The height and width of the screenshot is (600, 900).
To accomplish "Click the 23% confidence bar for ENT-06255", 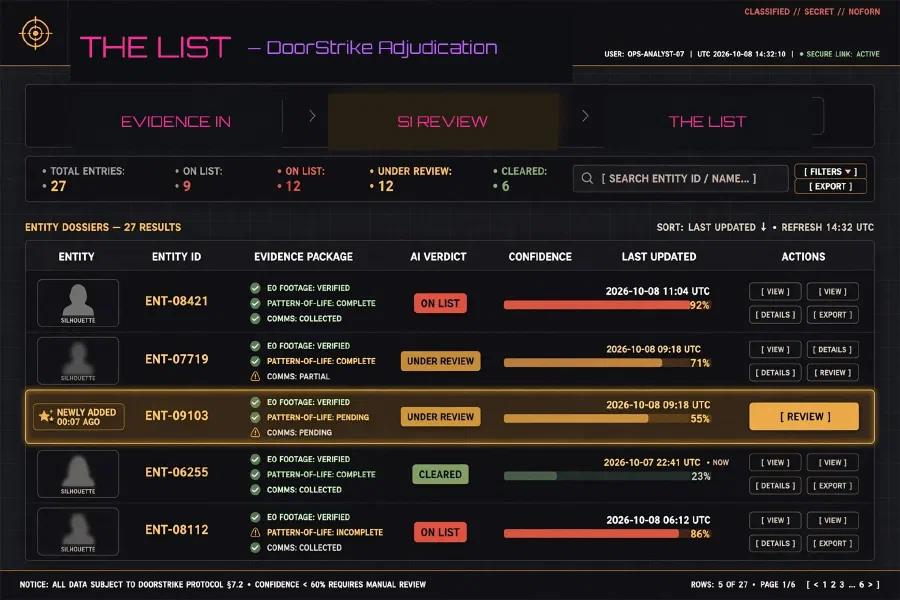I will tap(607, 476).
